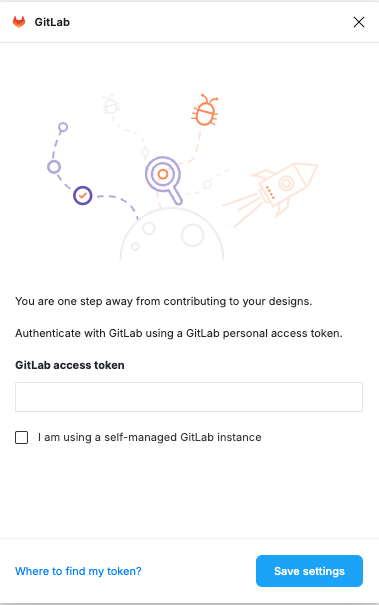Click the small purple circle atop dashed path

tap(63, 127)
